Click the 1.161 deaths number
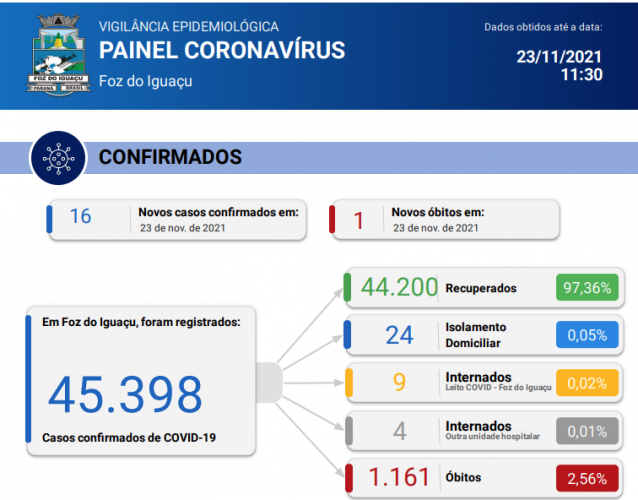 (399, 477)
